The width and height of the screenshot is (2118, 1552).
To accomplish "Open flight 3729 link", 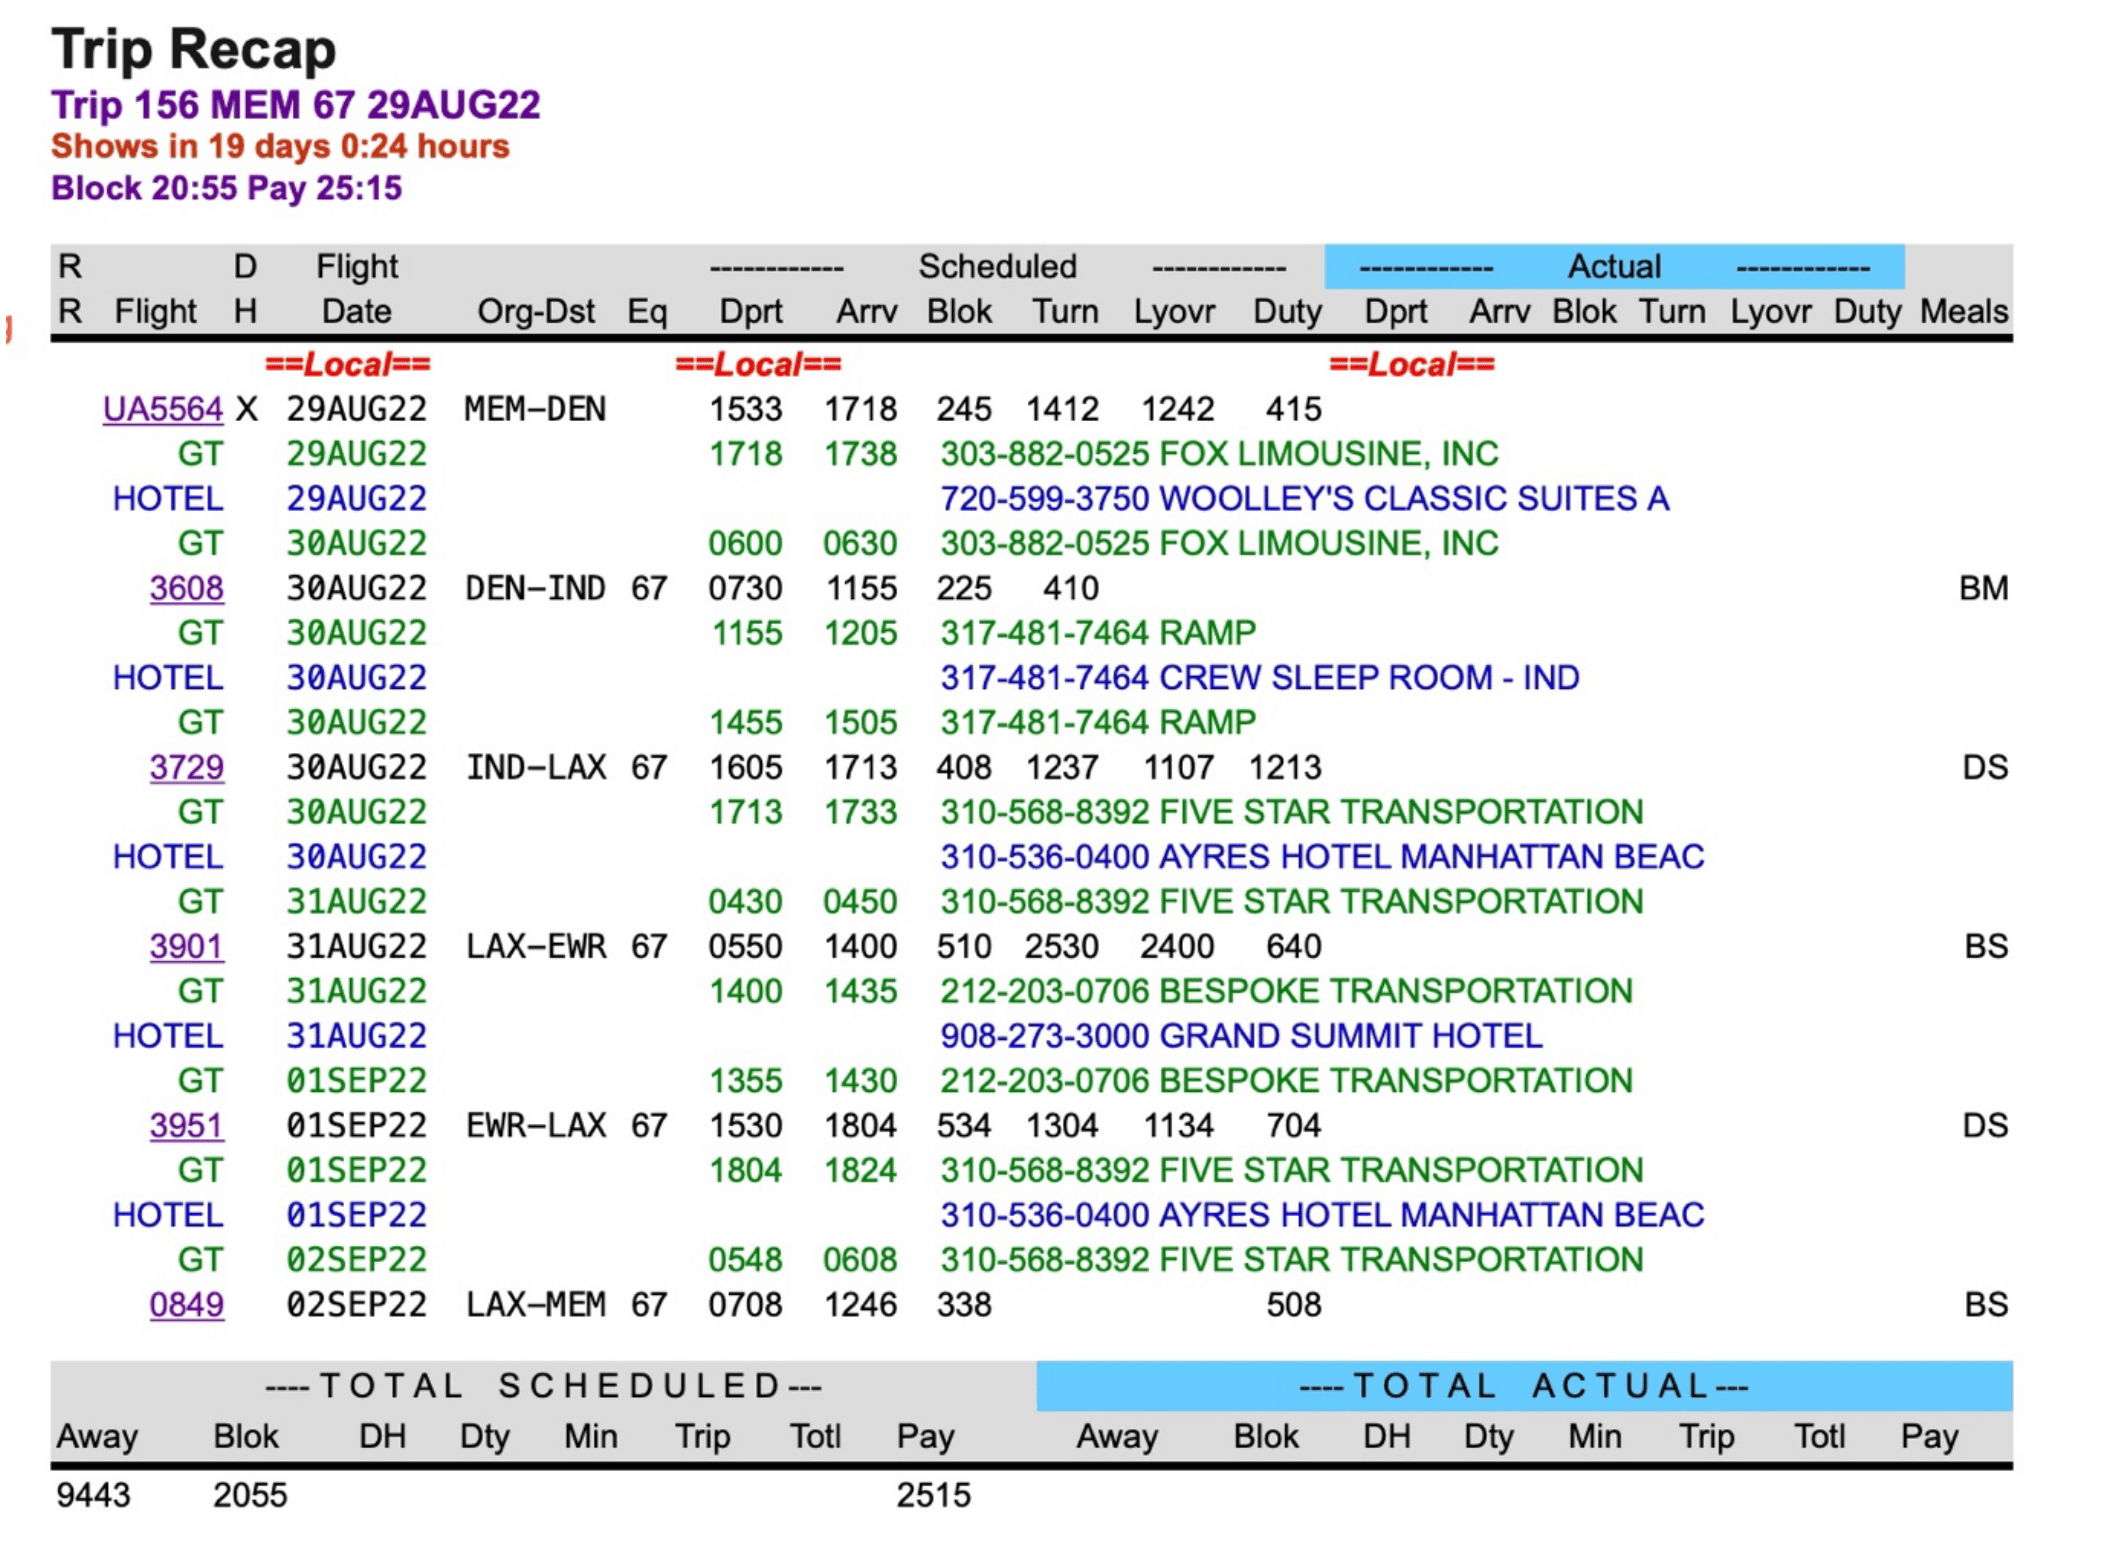I will pyautogui.click(x=186, y=767).
